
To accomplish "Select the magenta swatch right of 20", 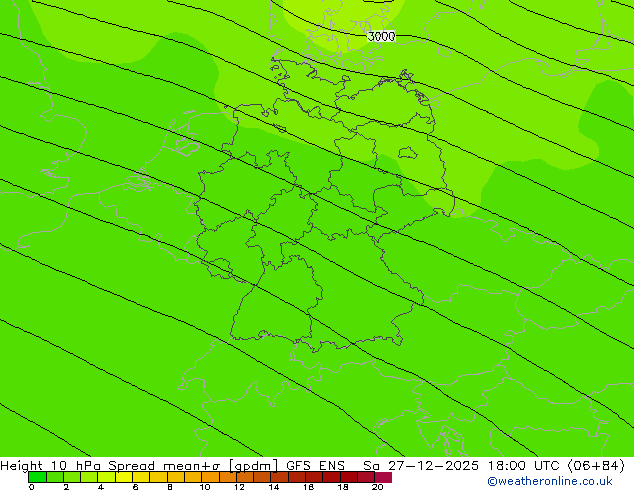I will click(x=383, y=477).
